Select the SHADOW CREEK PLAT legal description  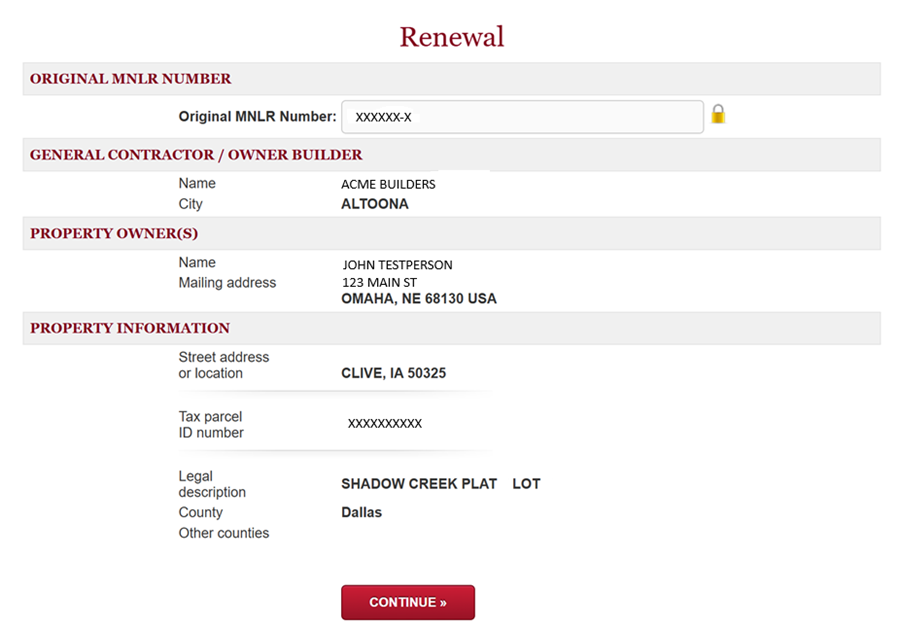(x=419, y=483)
